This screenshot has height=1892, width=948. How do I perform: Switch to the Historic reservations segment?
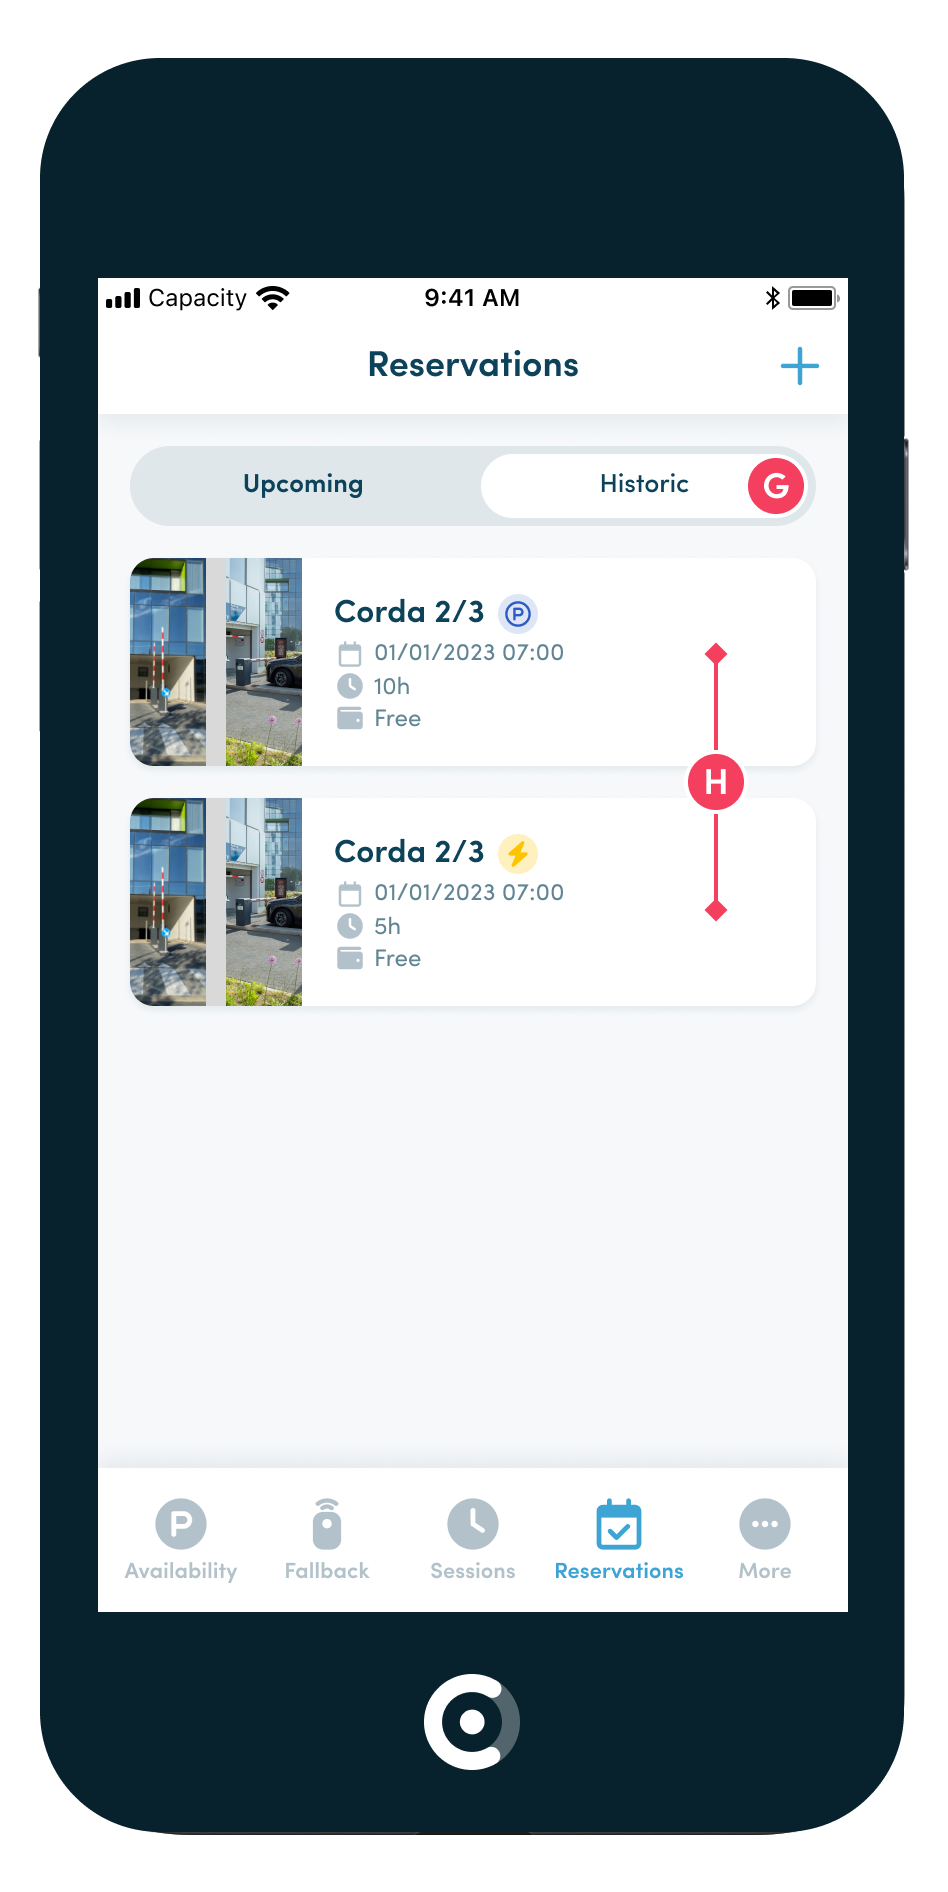point(645,485)
